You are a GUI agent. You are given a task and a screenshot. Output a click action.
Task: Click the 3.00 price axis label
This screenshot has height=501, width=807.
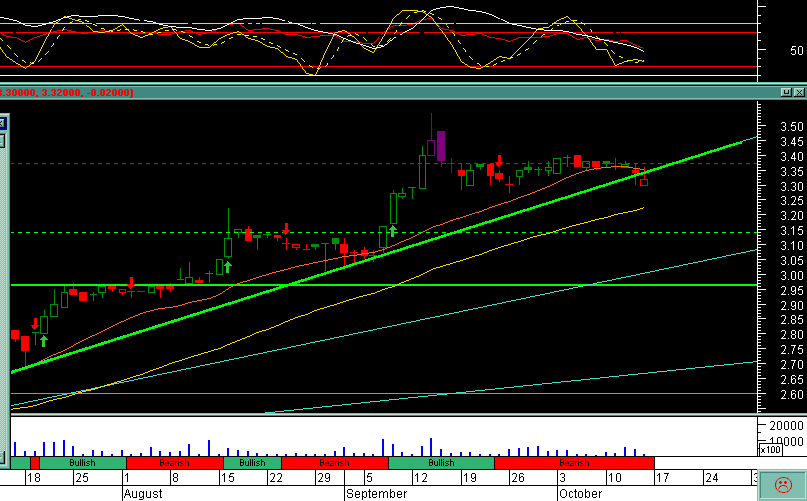792,276
